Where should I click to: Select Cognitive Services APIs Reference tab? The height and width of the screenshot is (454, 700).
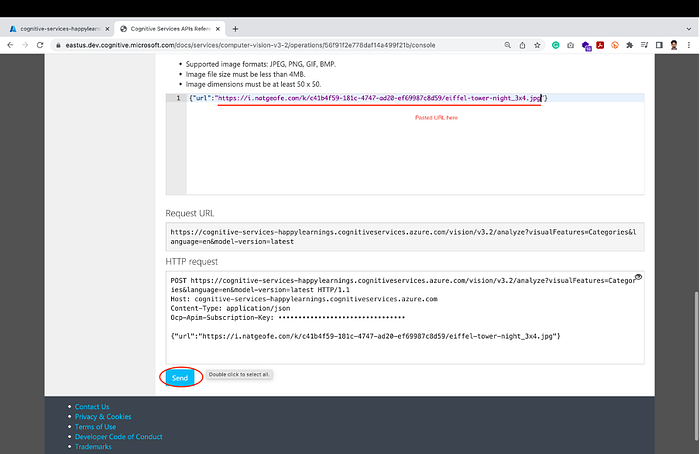170,29
